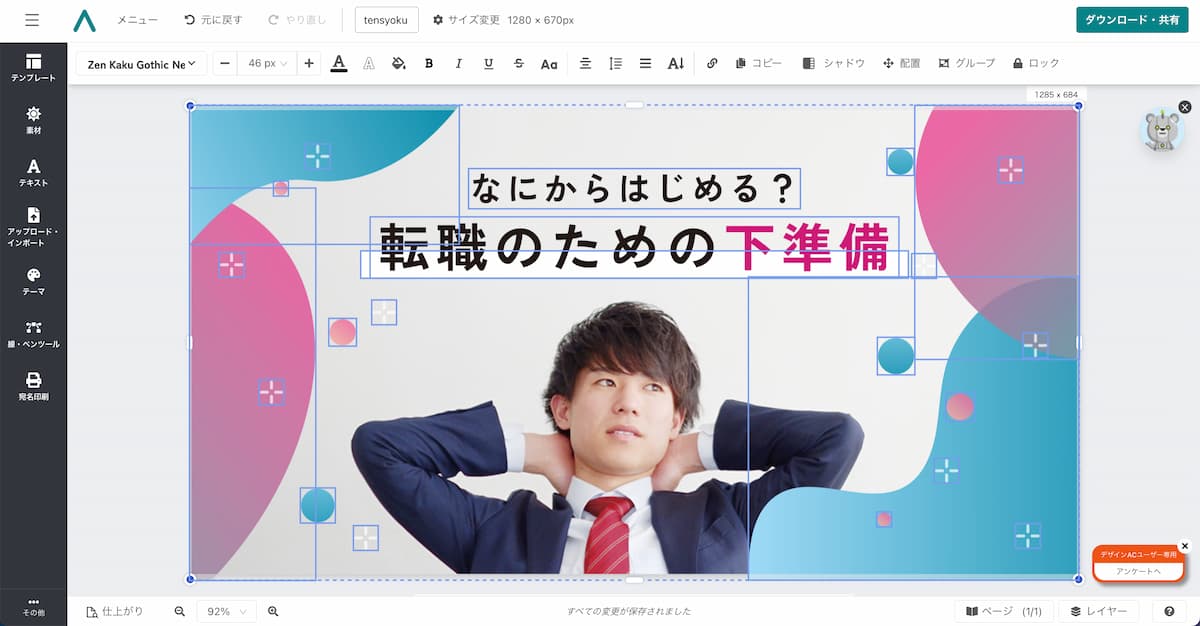Decrease font size with minus

tap(225, 63)
